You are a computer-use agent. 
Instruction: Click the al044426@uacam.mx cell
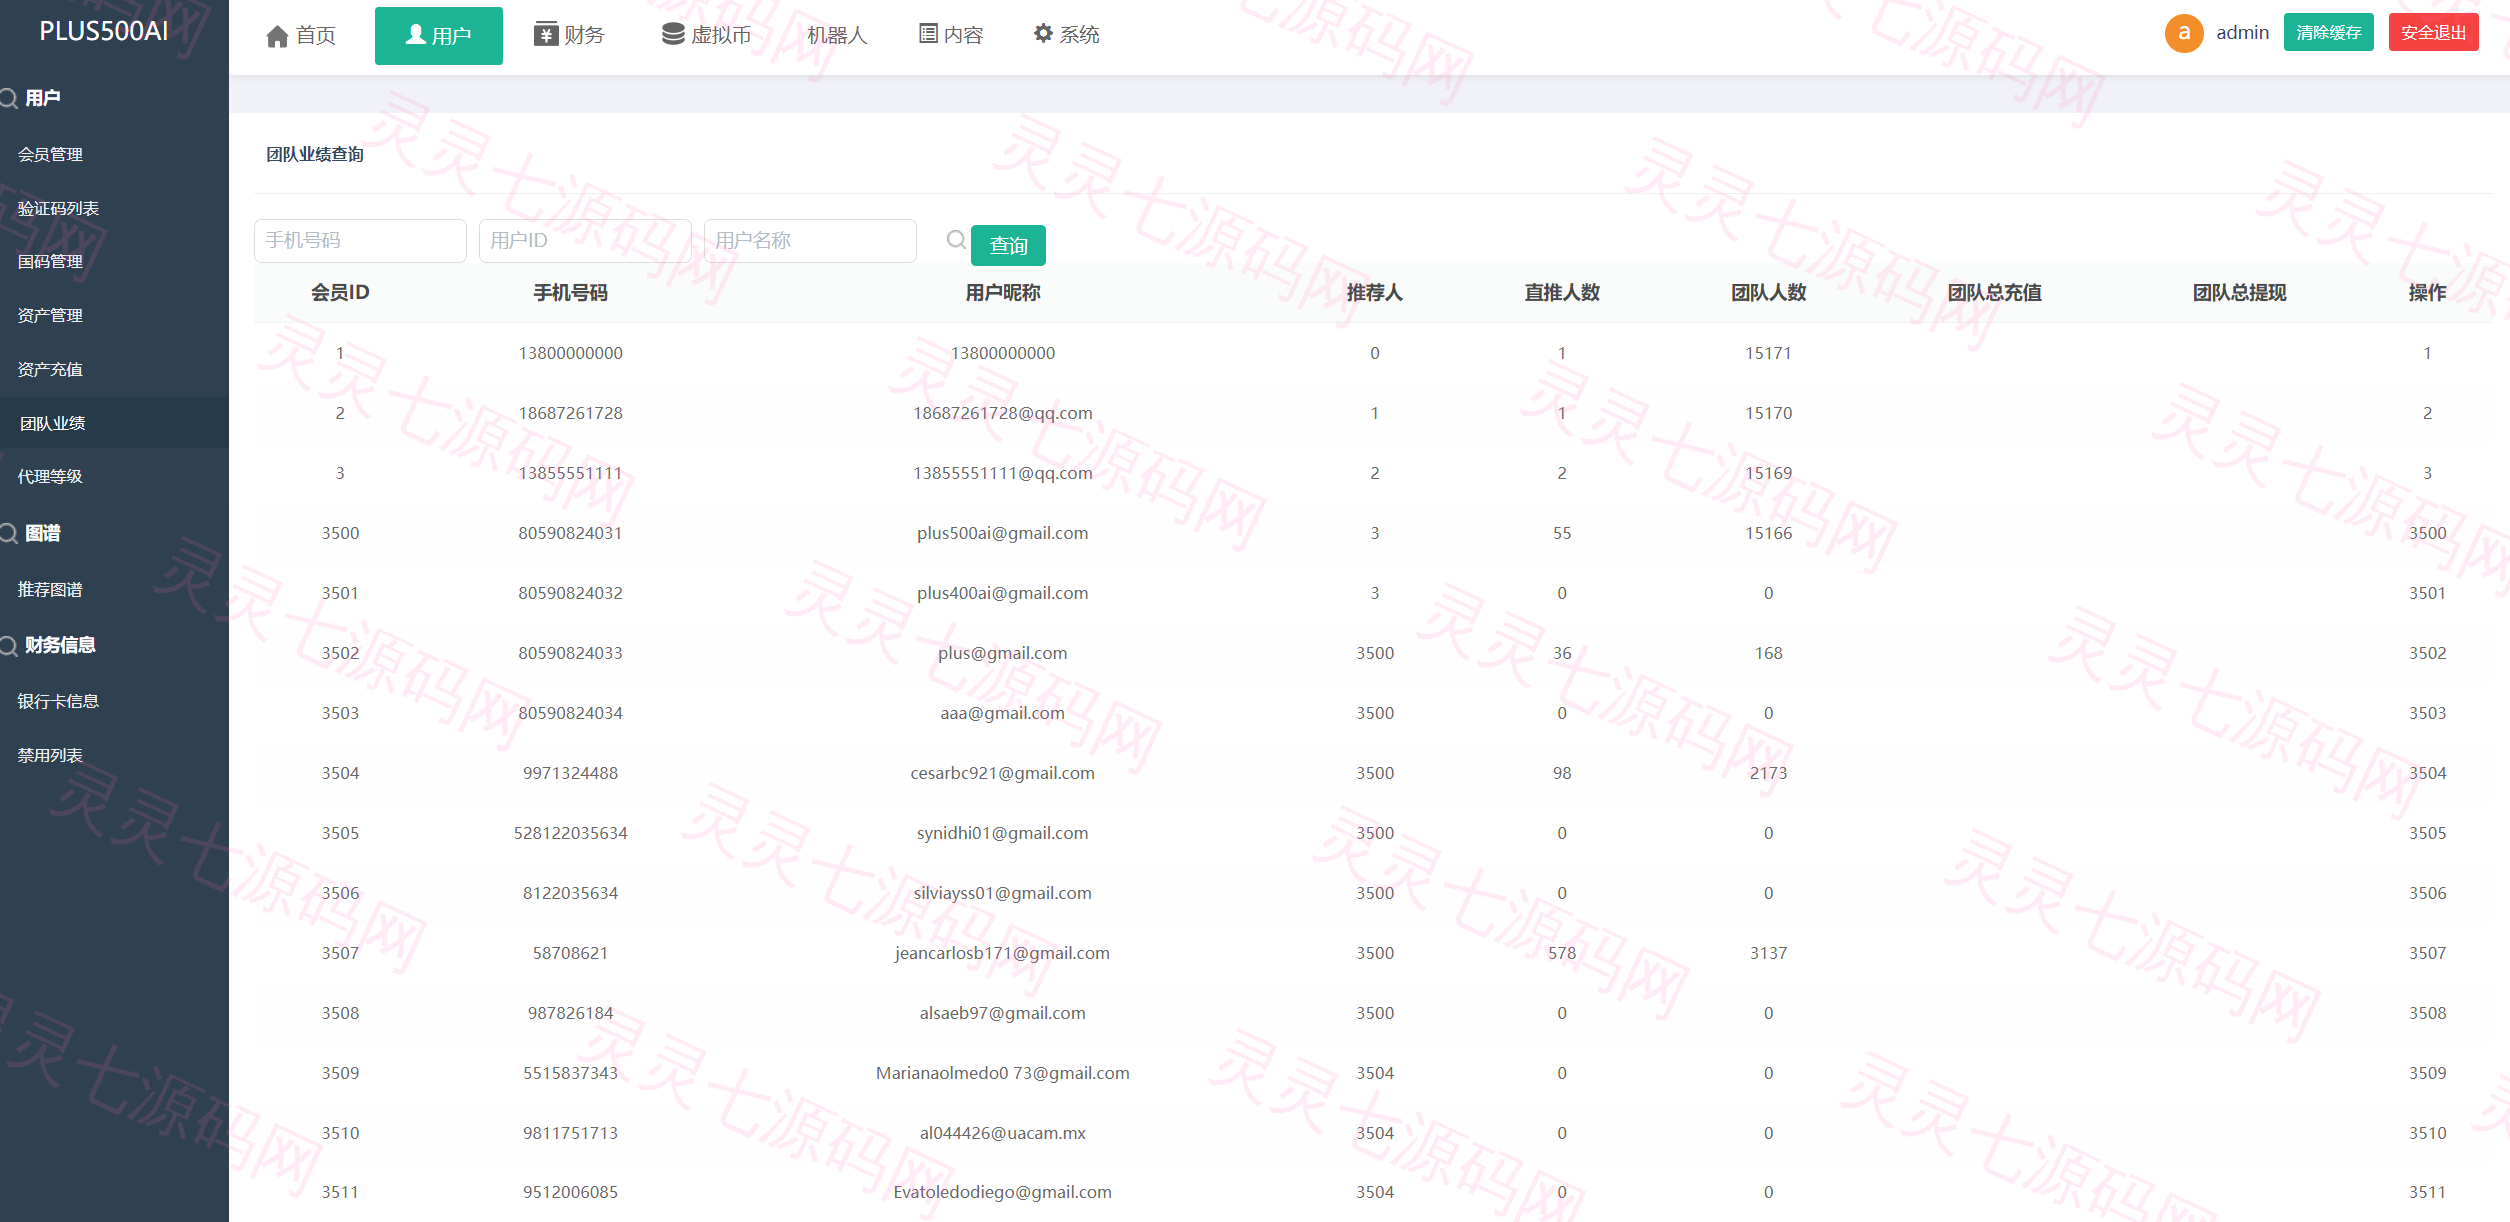(x=1002, y=1134)
